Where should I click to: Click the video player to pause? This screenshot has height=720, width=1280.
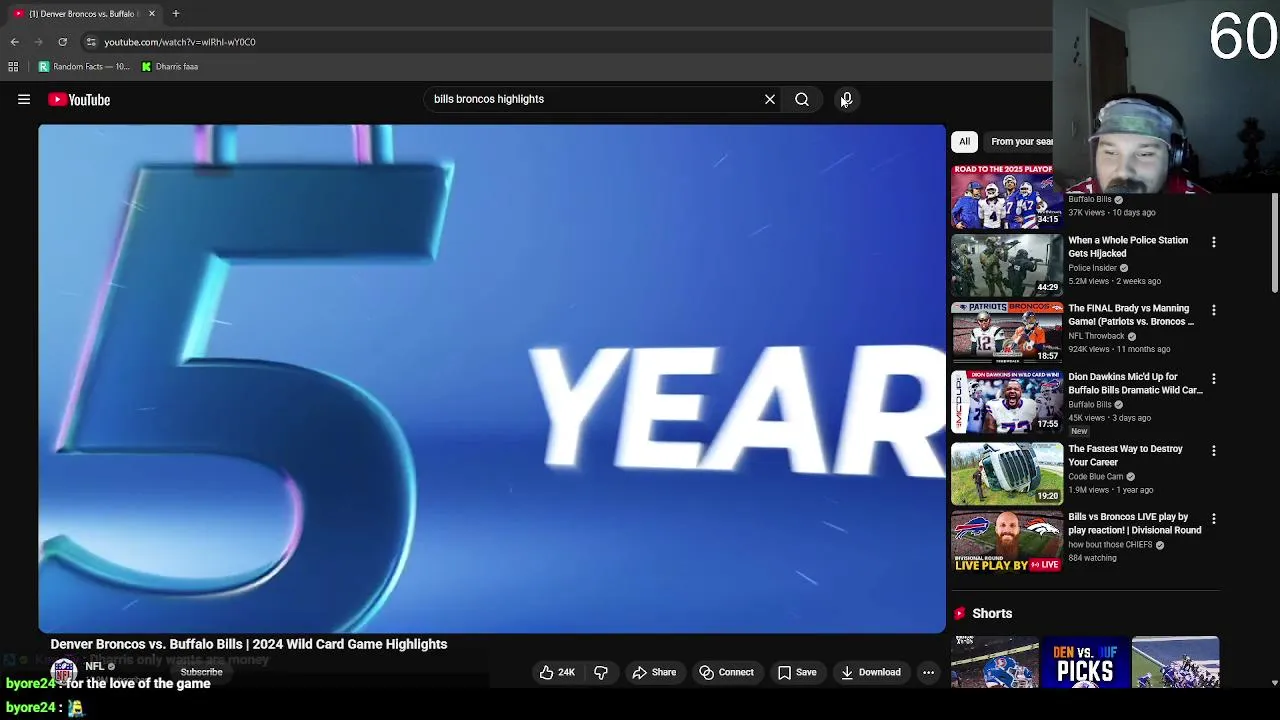[x=492, y=379]
